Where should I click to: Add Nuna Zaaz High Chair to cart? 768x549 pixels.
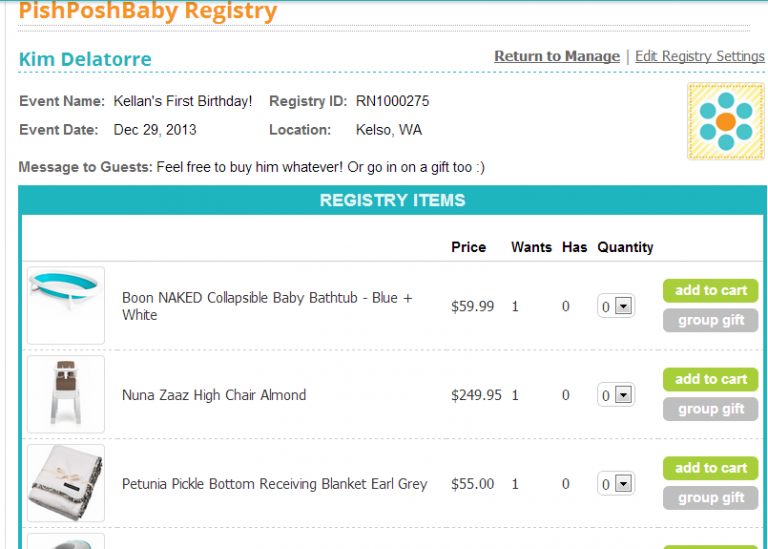[710, 379]
